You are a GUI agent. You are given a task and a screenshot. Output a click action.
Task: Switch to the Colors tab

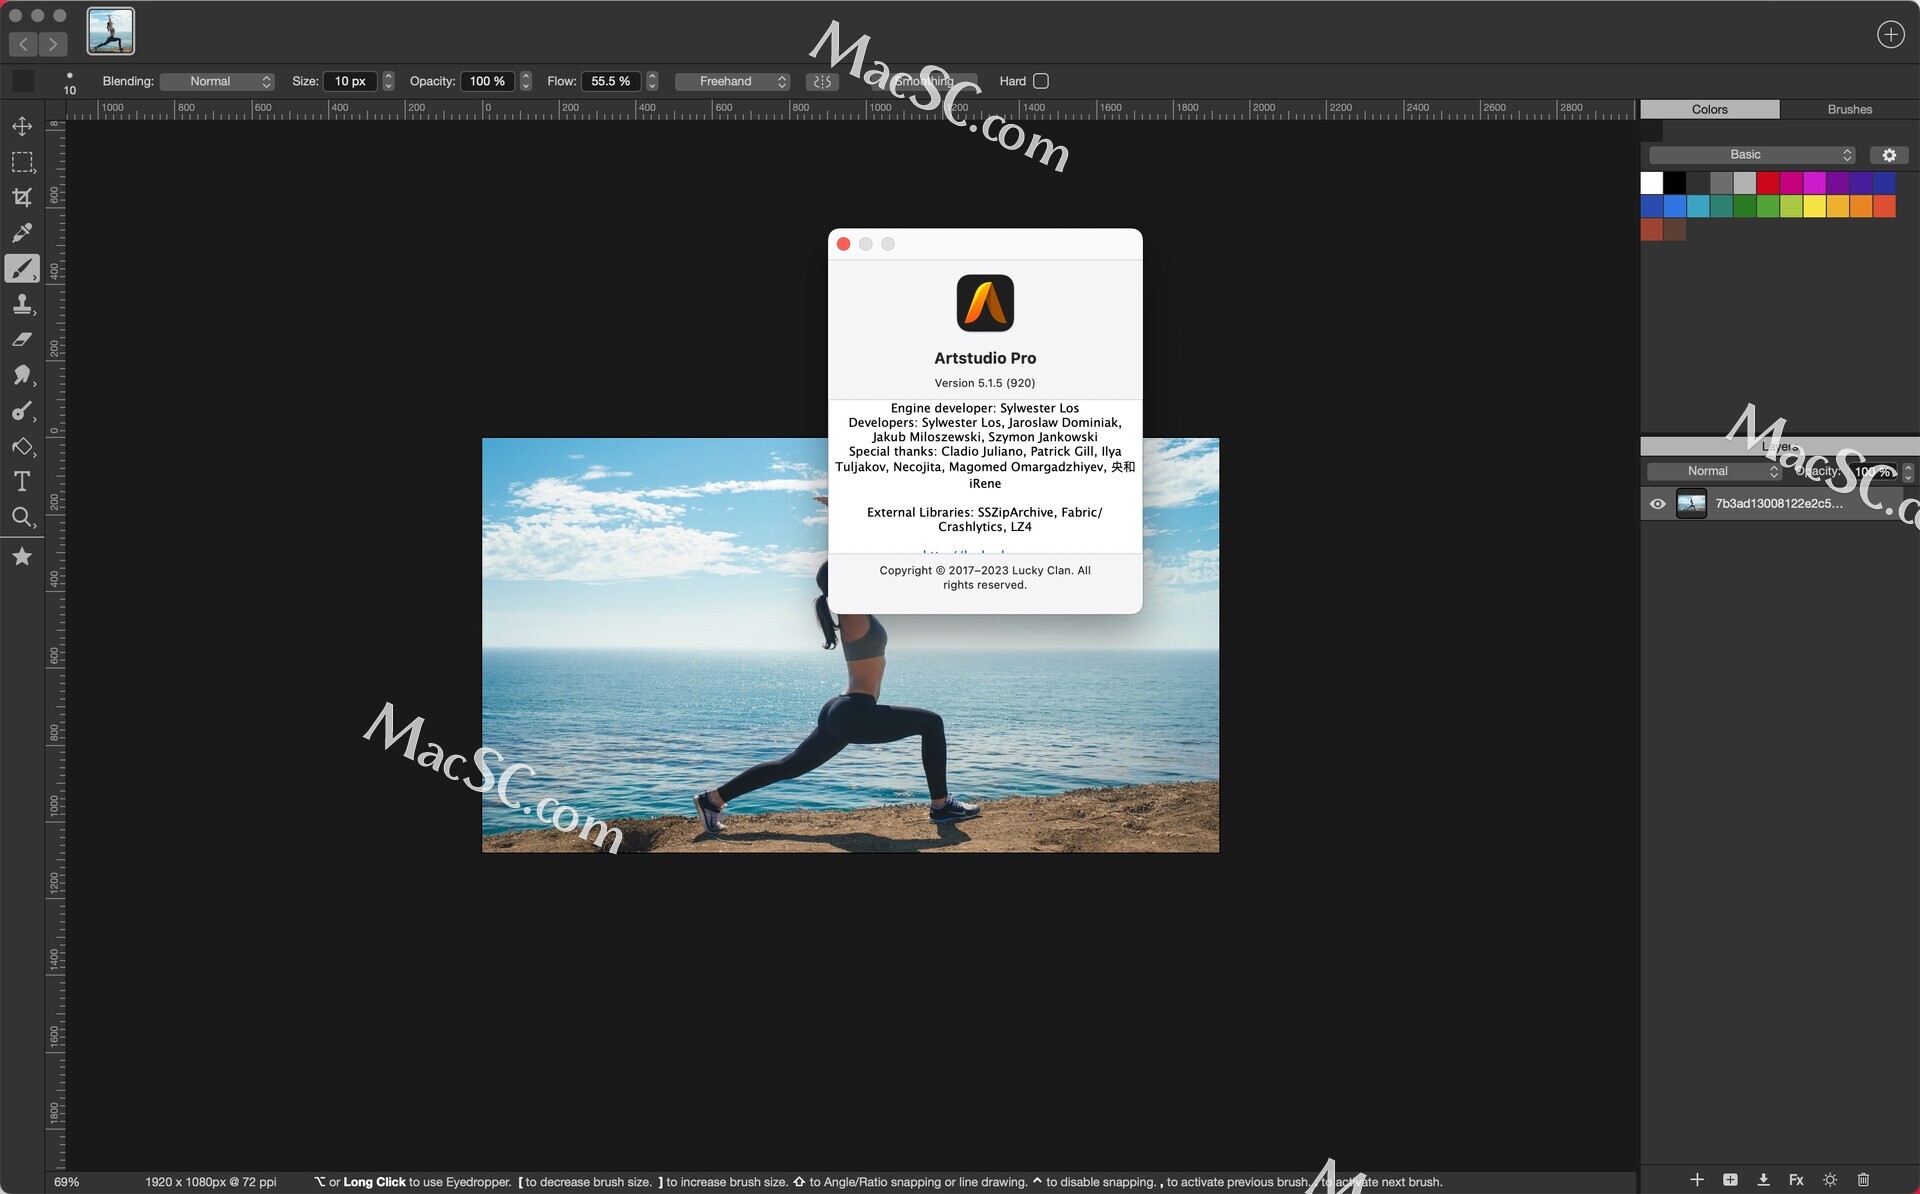[x=1709, y=109]
